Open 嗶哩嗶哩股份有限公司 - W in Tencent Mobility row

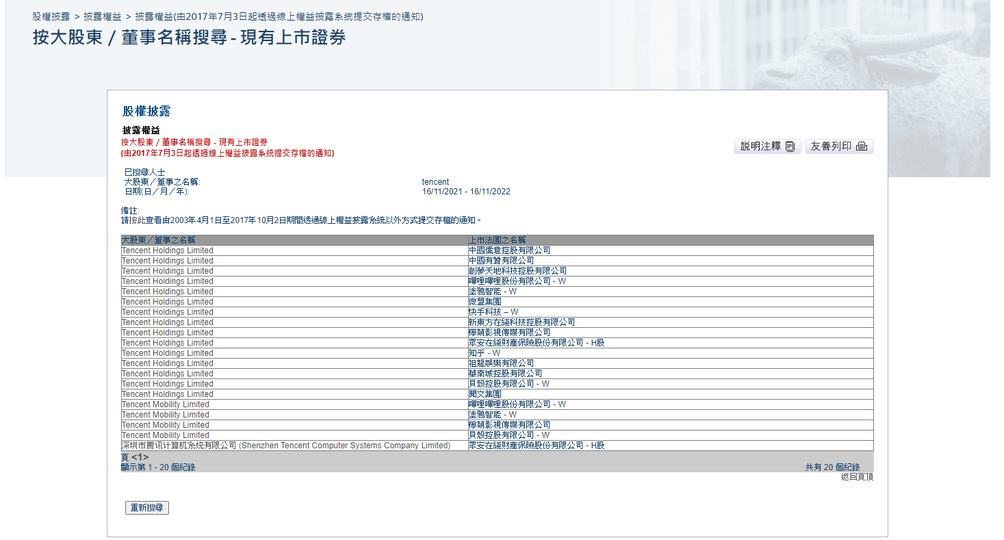(x=517, y=404)
